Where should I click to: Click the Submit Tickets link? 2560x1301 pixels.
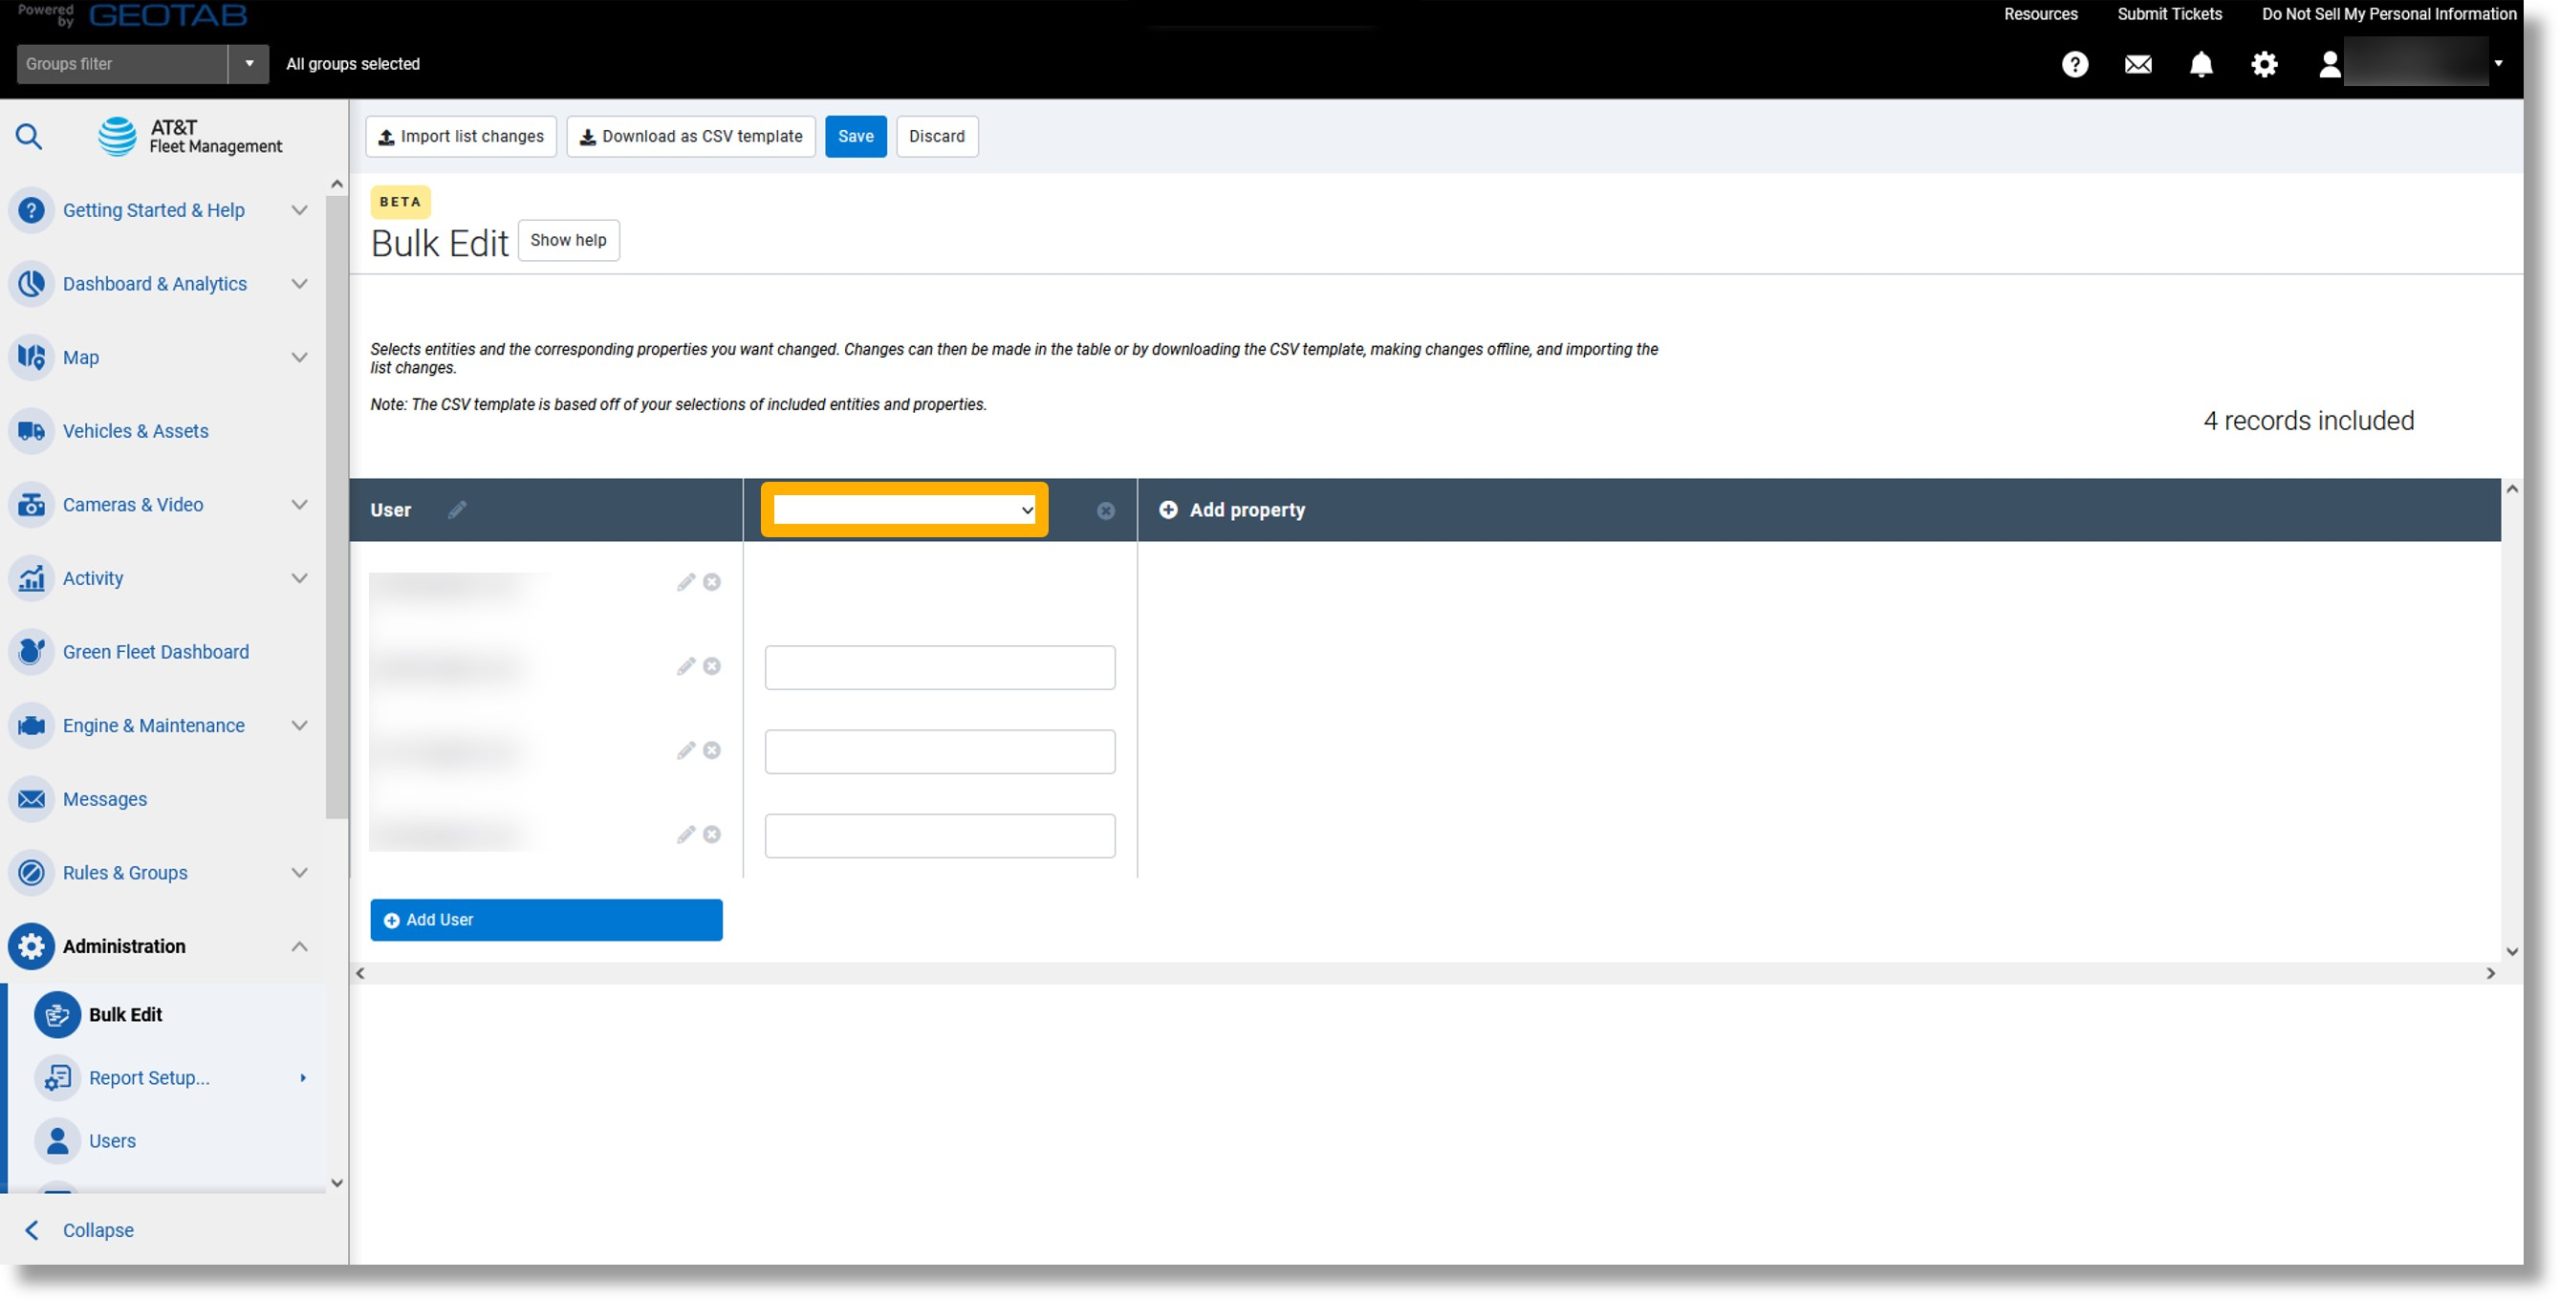click(x=2169, y=14)
